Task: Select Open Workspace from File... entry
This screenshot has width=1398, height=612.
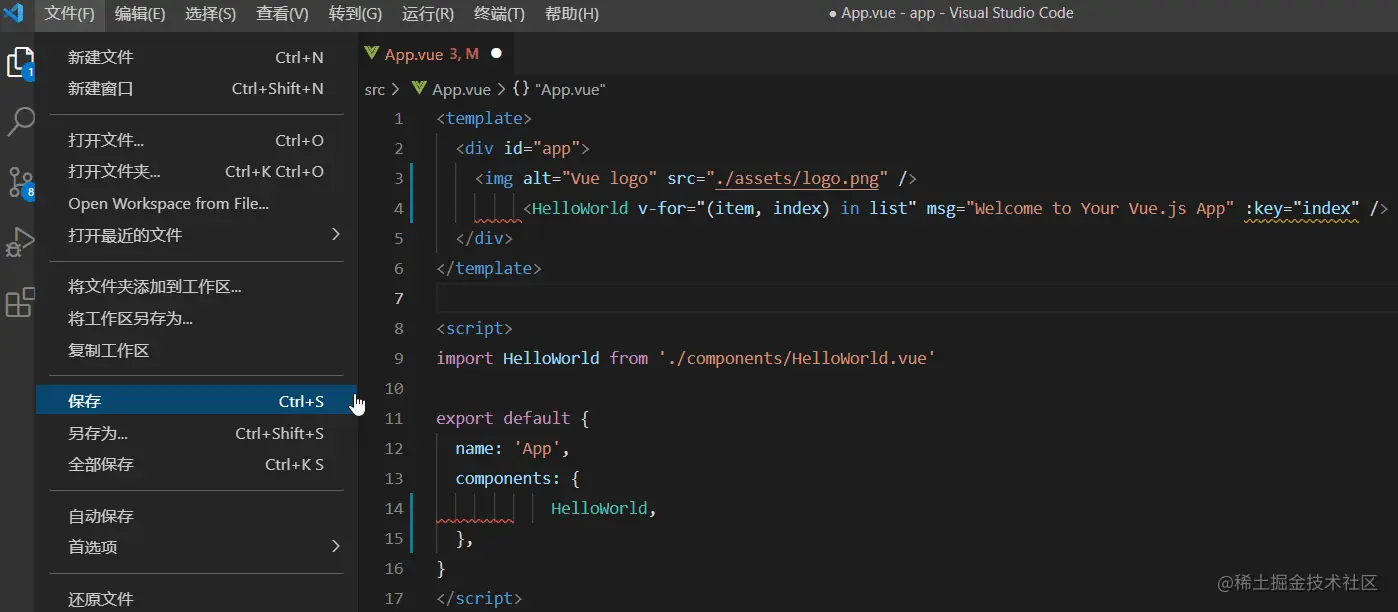Action: pyautogui.click(x=196, y=204)
